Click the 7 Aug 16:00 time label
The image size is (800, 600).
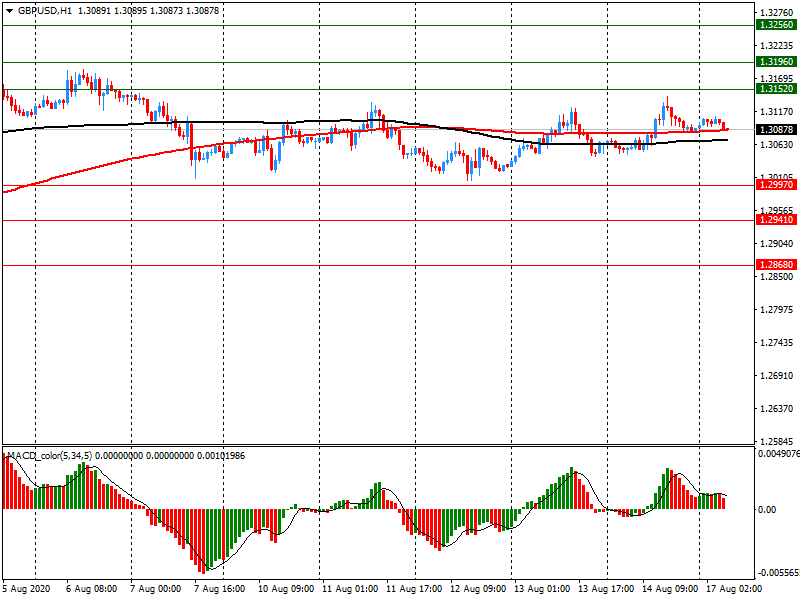click(x=219, y=590)
